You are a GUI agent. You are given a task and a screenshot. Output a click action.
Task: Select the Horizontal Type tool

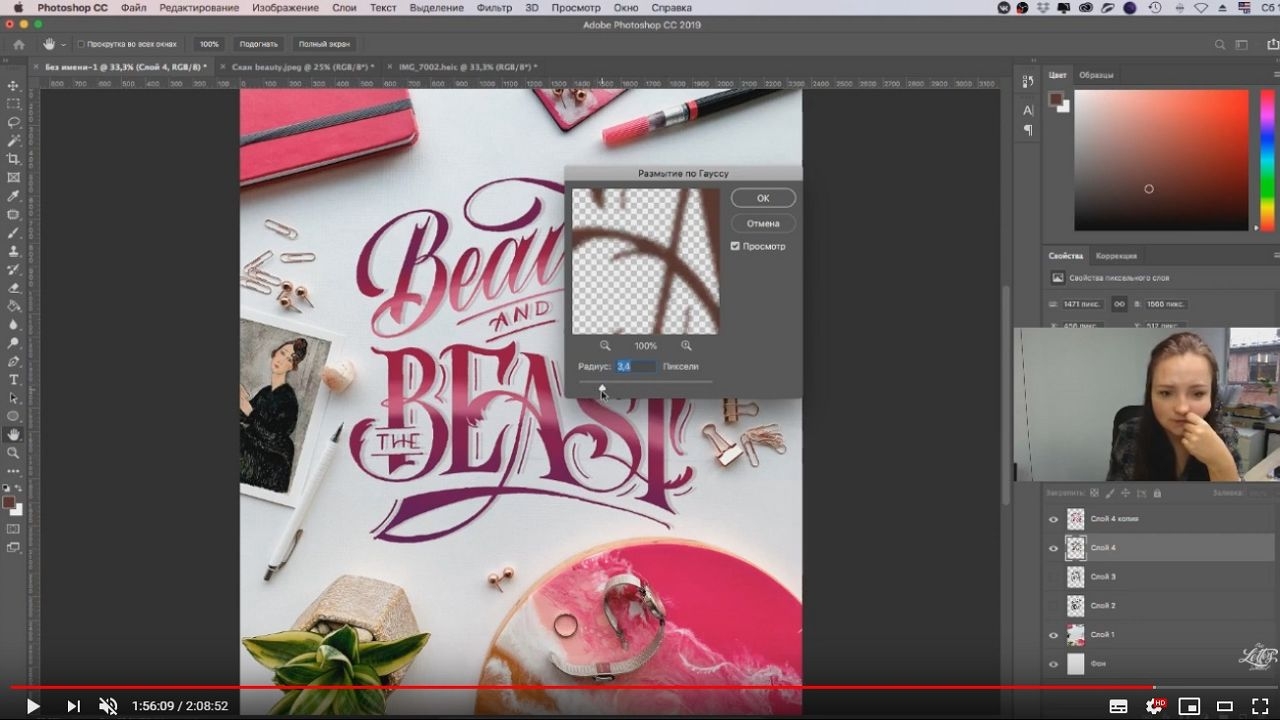pyautogui.click(x=13, y=380)
